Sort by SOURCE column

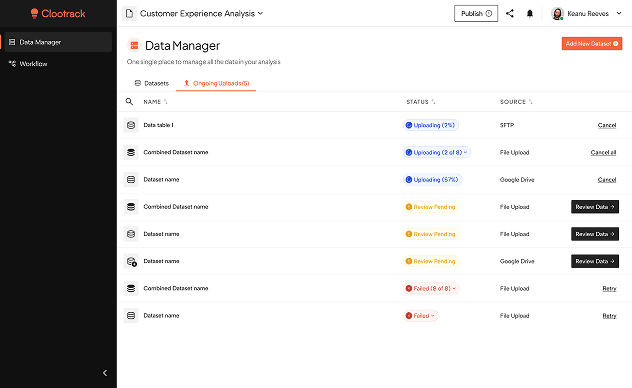point(516,102)
